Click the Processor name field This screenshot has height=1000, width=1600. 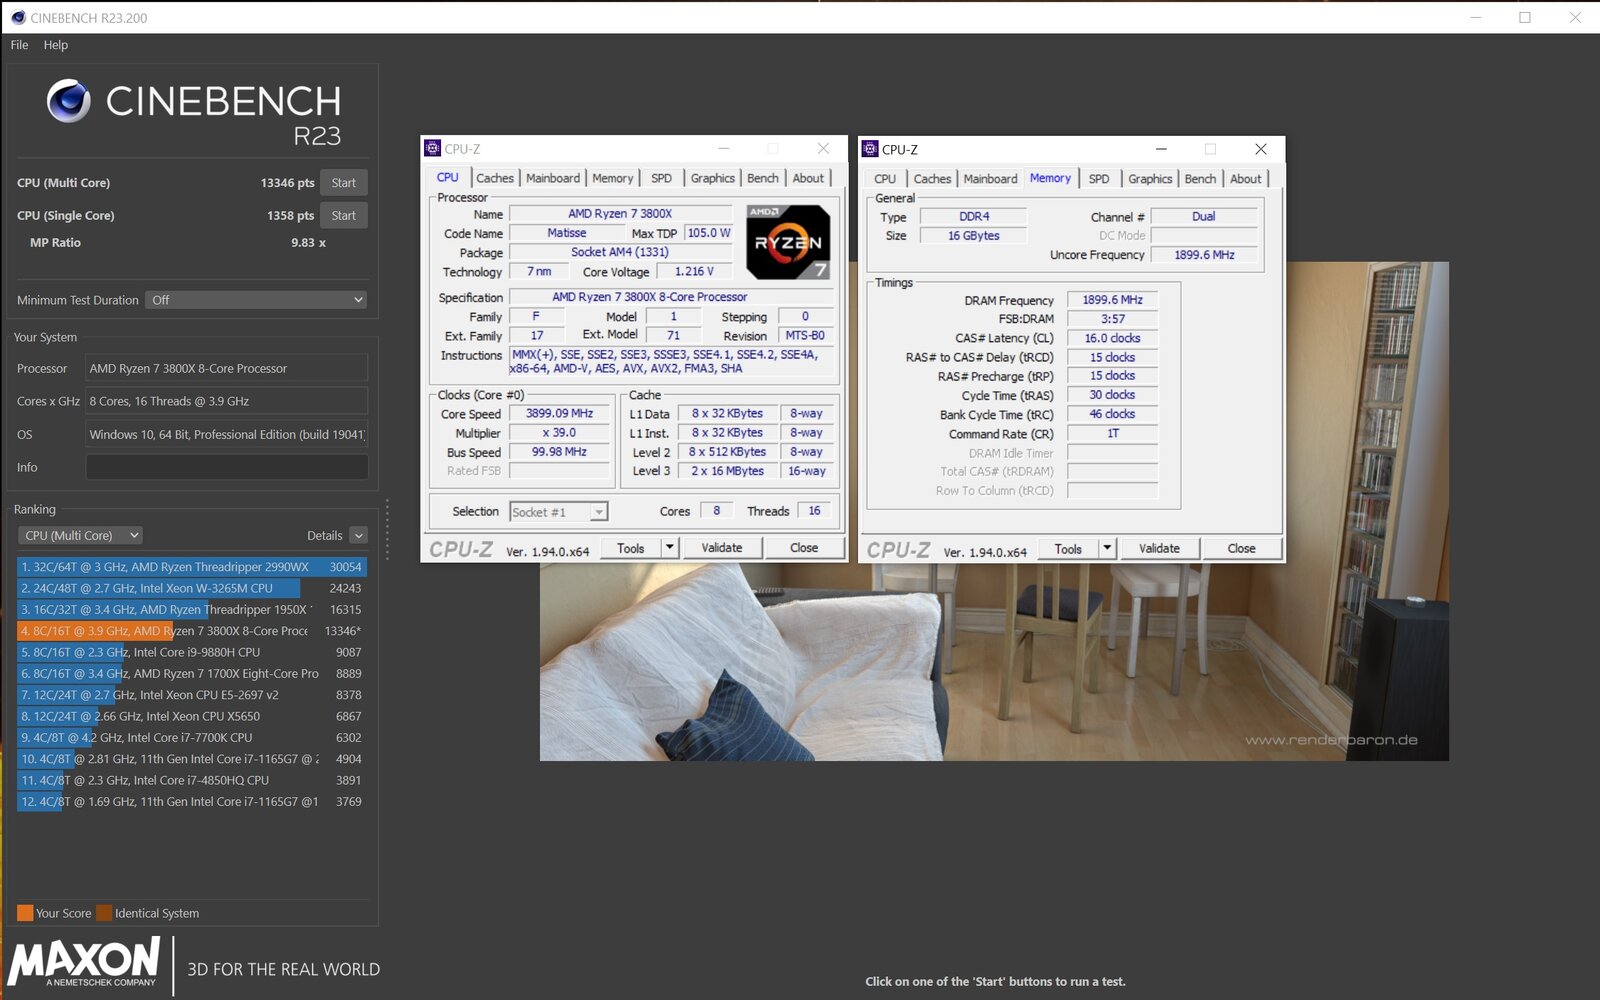(227, 368)
